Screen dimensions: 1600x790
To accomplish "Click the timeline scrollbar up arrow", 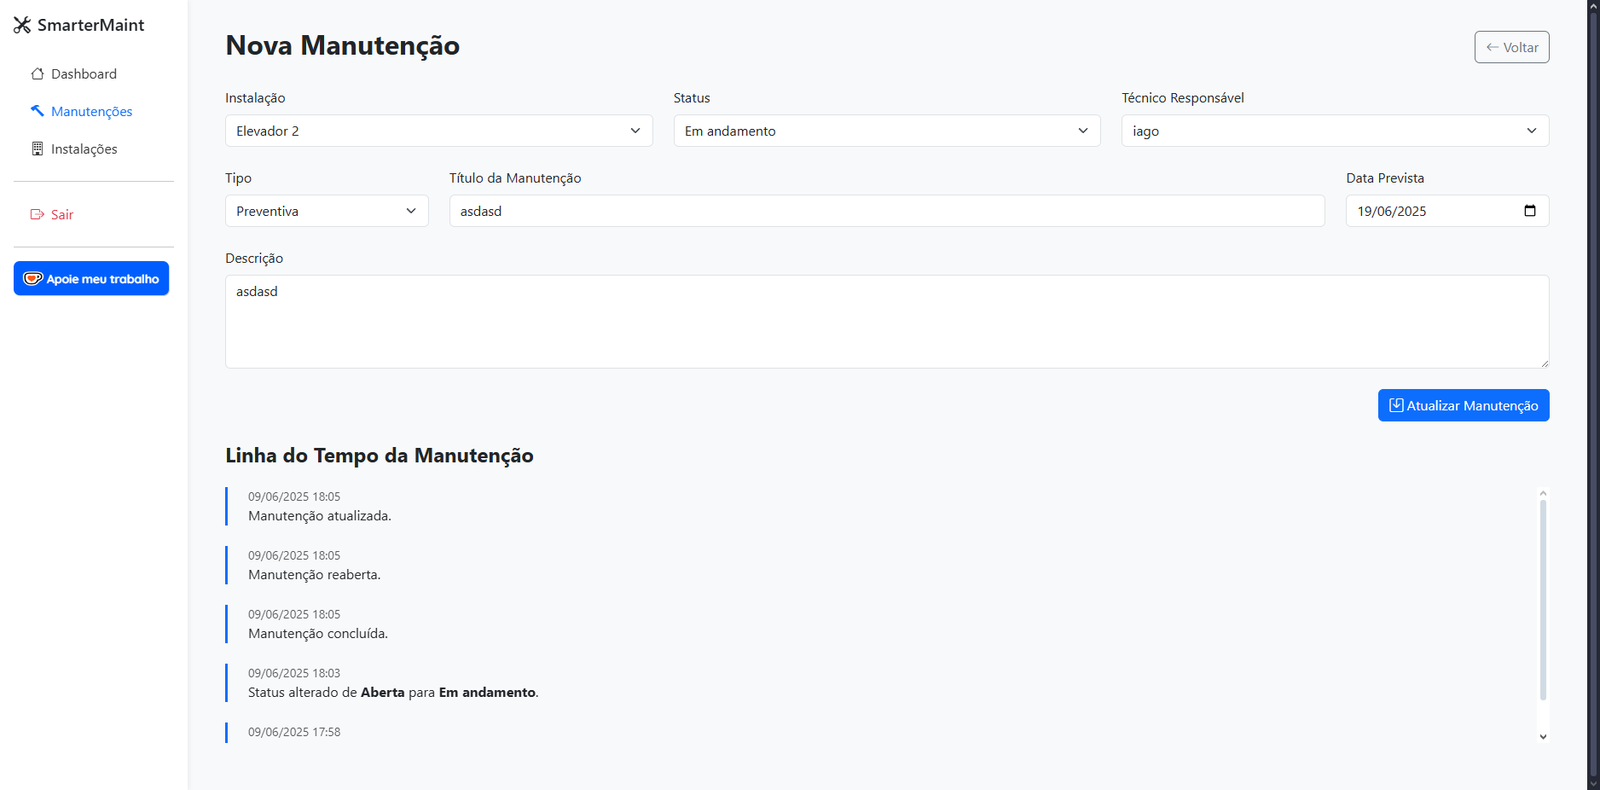I will 1543,493.
